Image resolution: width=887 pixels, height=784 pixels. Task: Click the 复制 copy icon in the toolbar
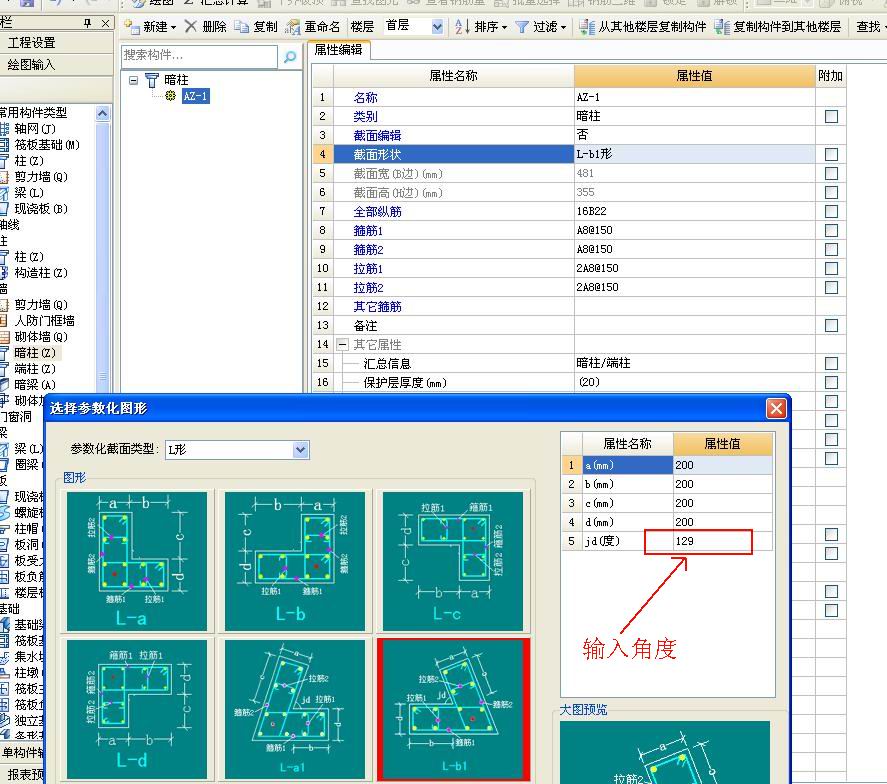242,26
